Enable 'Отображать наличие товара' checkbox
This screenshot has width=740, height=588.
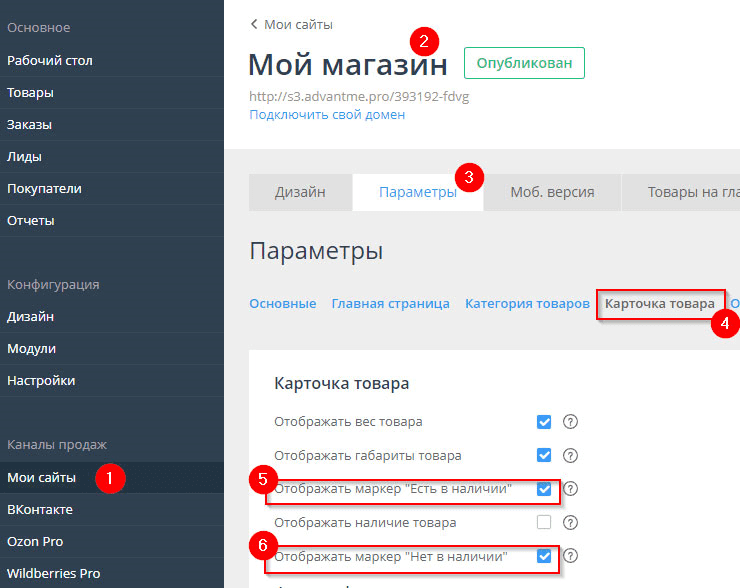(544, 522)
